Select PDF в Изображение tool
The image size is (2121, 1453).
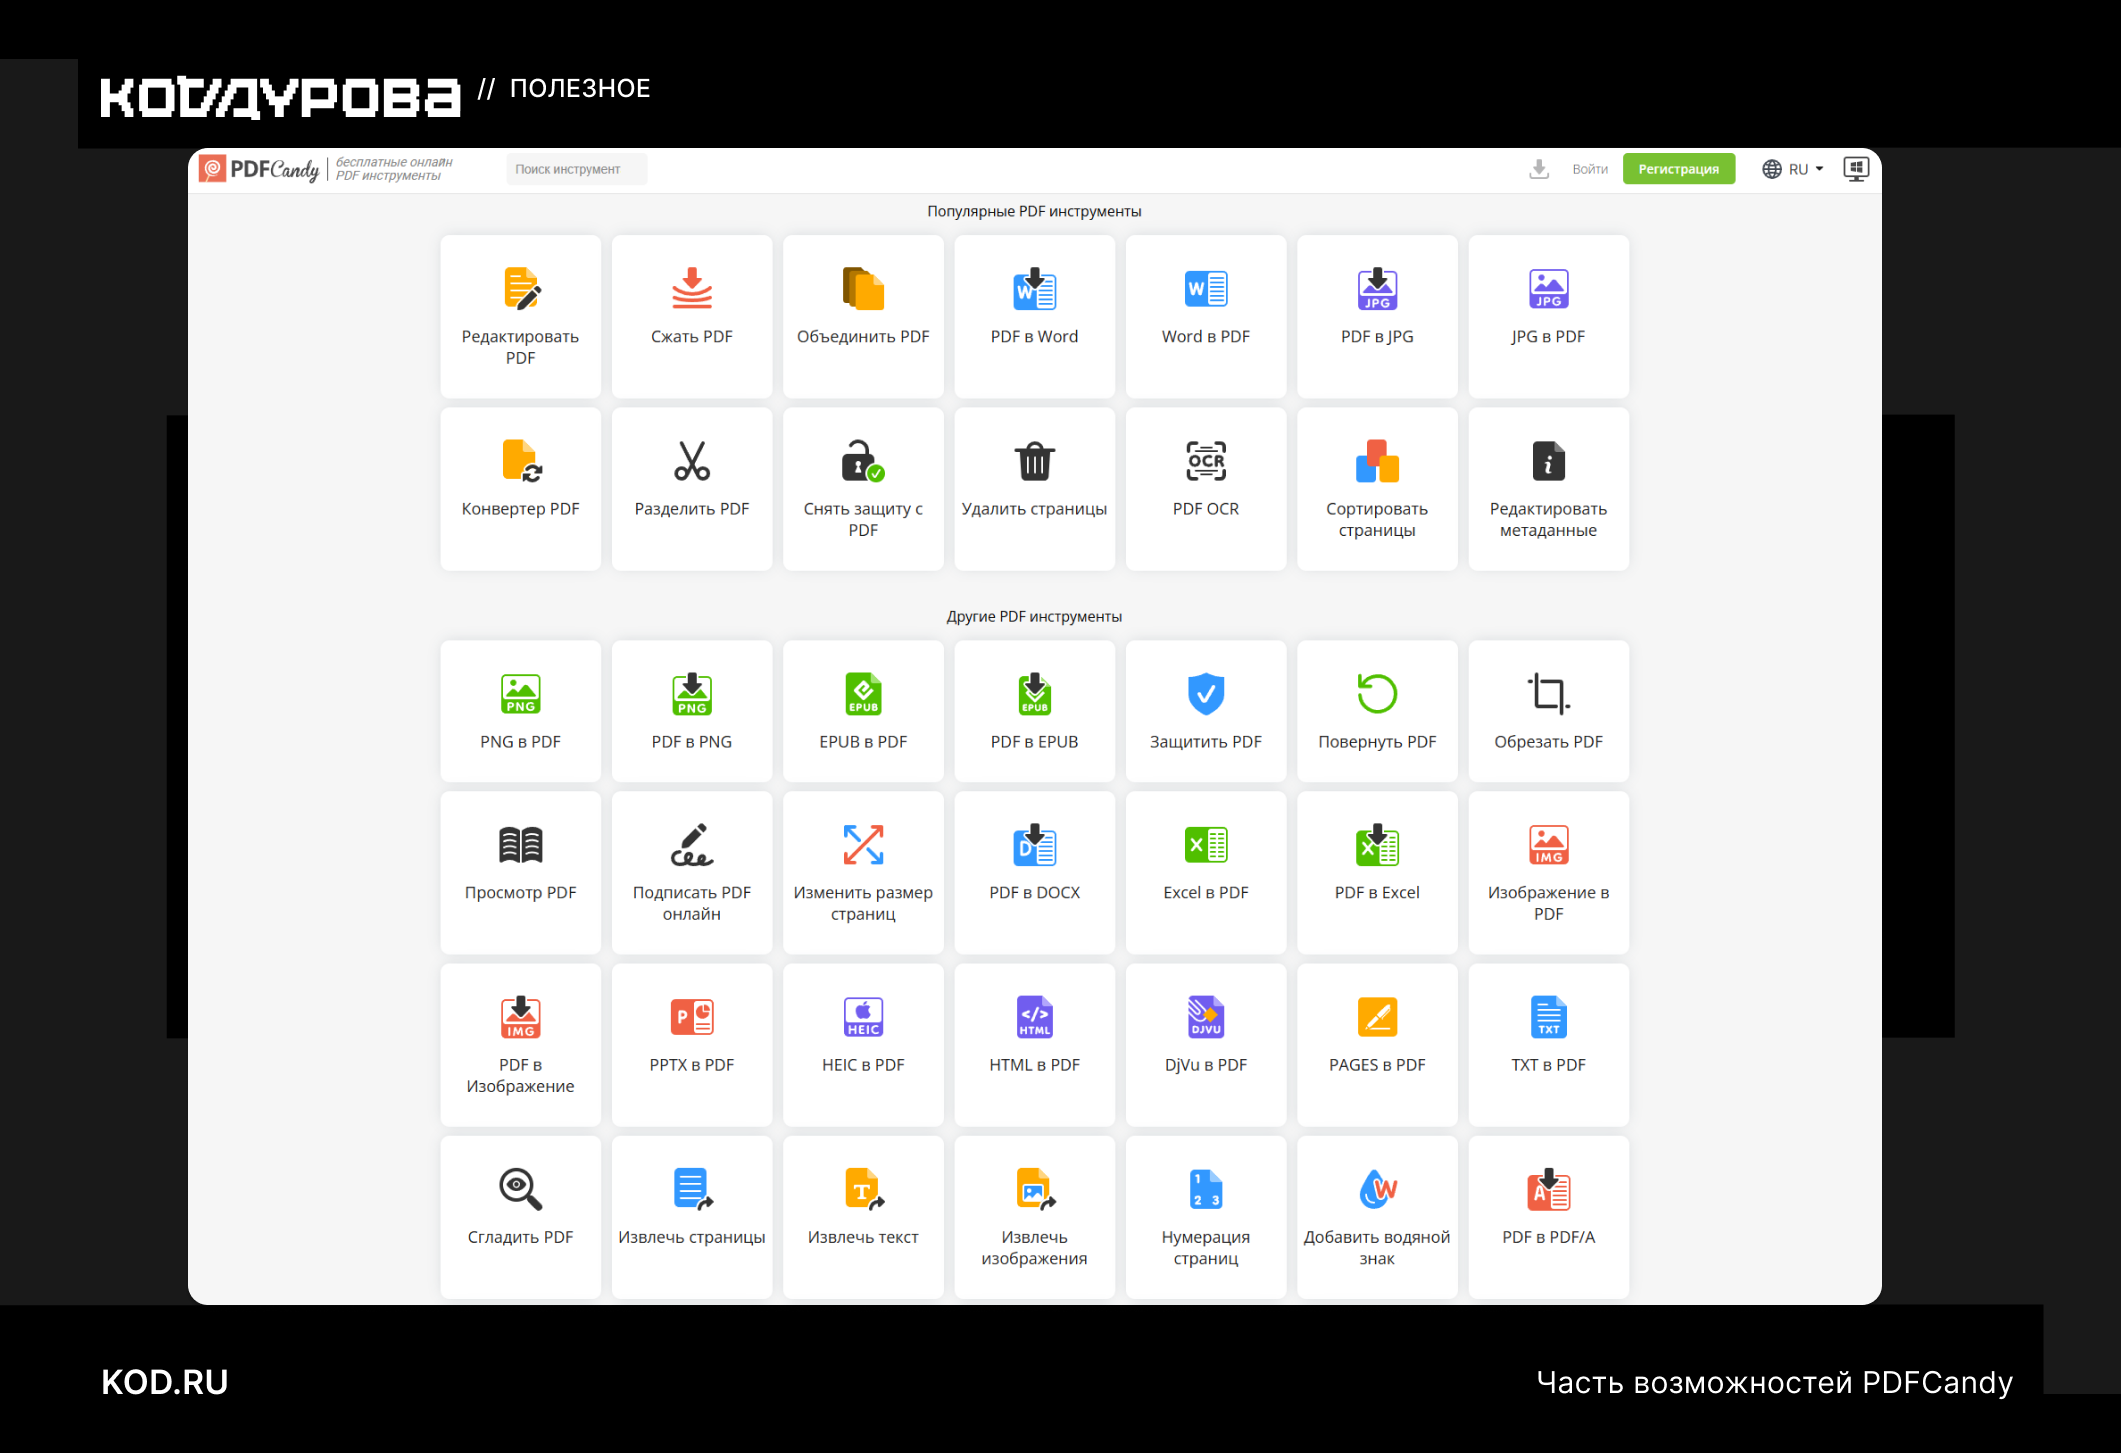[x=520, y=1044]
